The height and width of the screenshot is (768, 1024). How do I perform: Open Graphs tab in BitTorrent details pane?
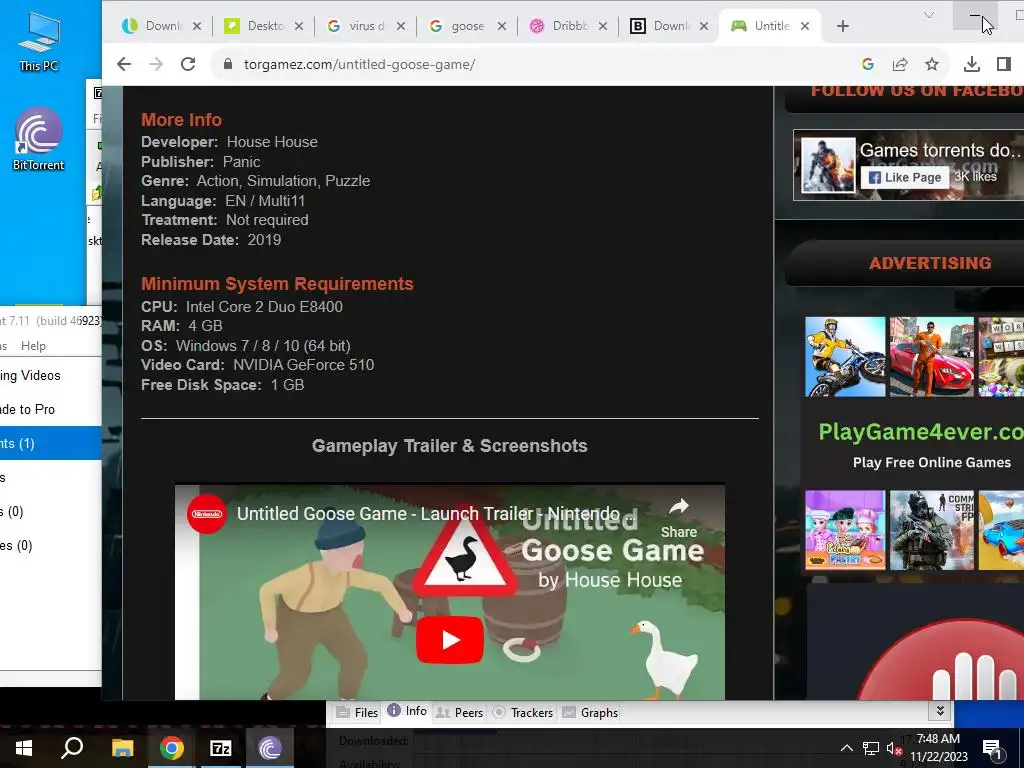[x=590, y=712]
